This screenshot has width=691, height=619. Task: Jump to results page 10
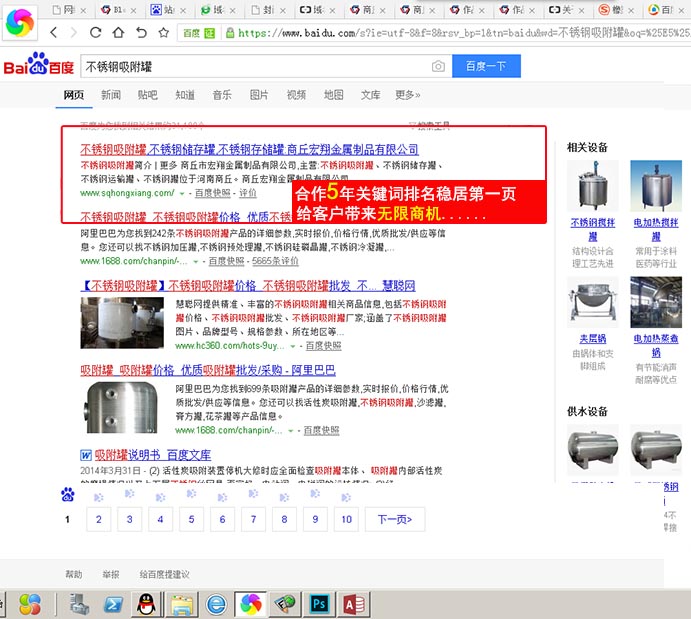[x=346, y=519]
